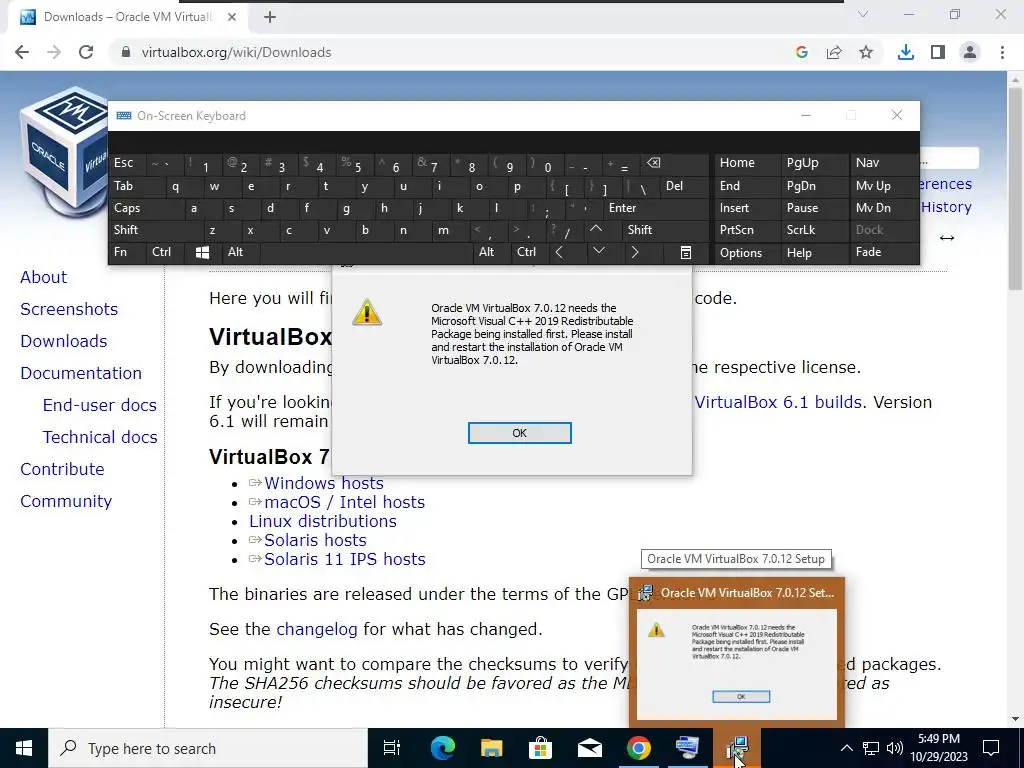The height and width of the screenshot is (768, 1024).
Task: Open the changelog link
Action: point(317,629)
